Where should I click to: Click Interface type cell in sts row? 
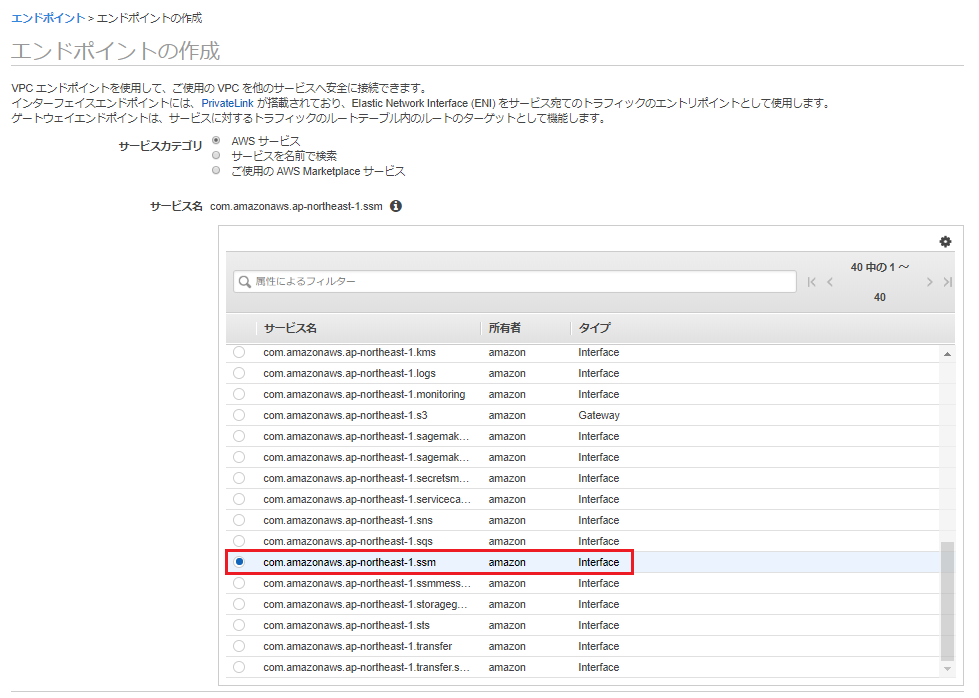[x=599, y=625]
